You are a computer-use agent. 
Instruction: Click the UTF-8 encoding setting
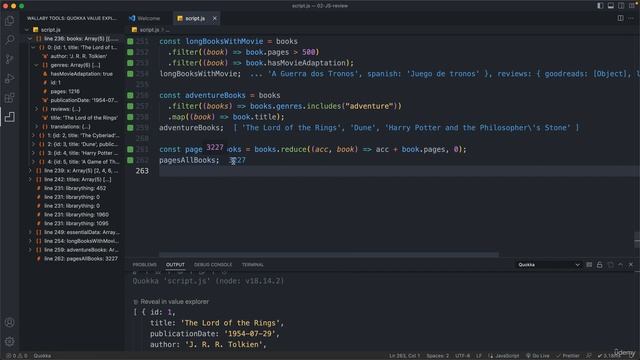[462, 356]
